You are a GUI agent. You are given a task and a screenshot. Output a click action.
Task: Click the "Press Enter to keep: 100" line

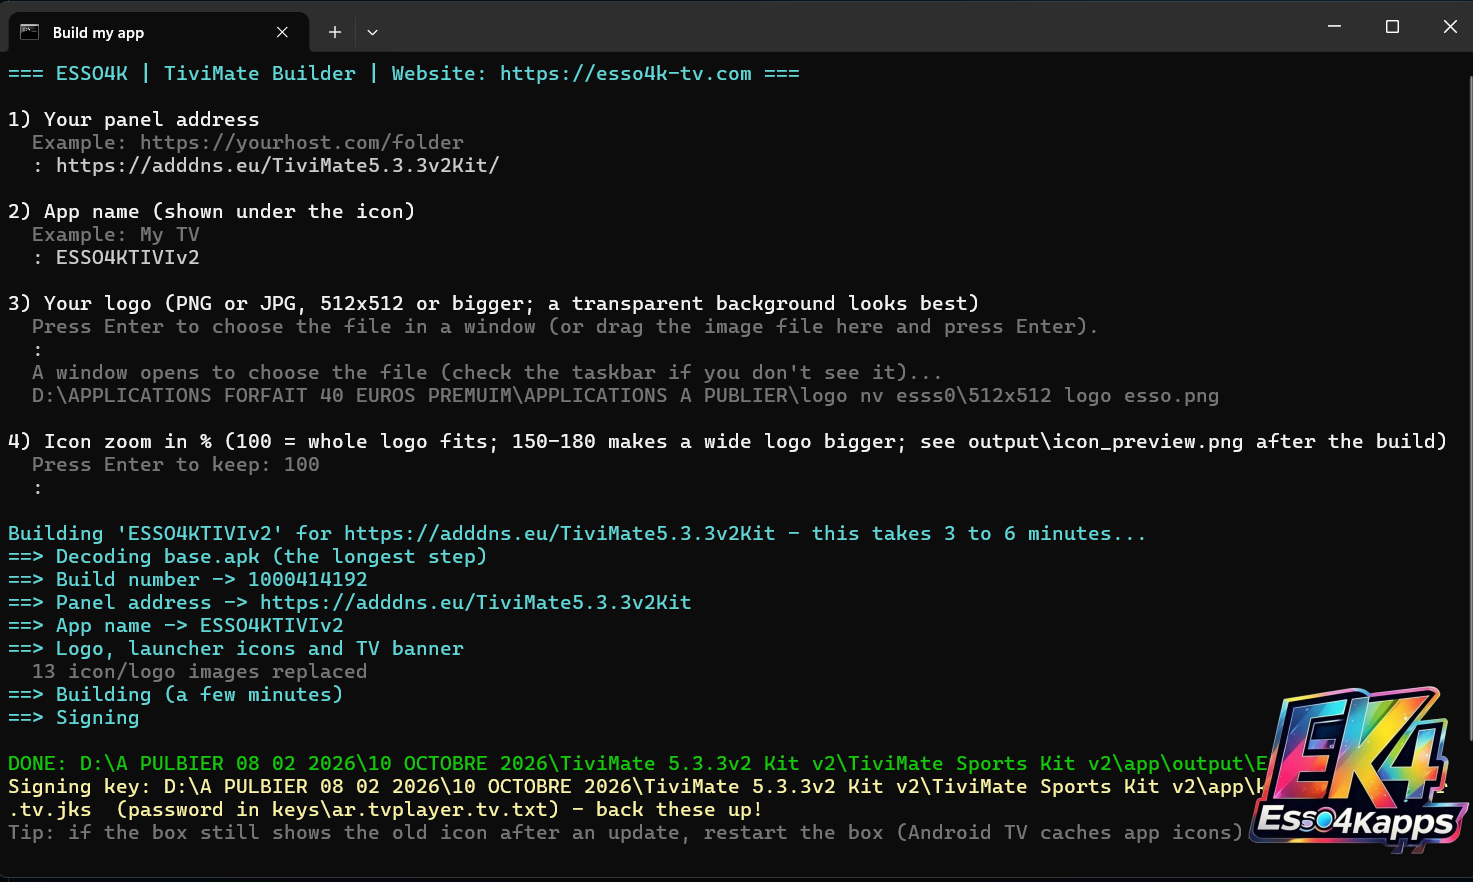point(176,464)
